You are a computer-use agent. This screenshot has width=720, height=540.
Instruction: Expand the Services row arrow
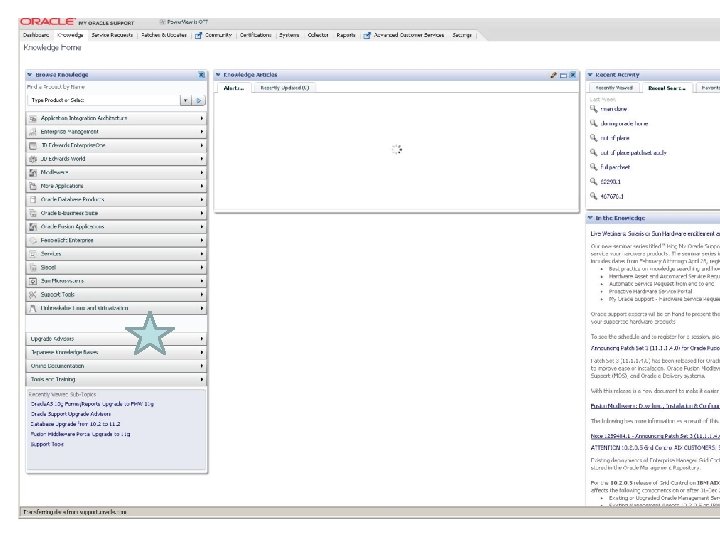pyautogui.click(x=202, y=254)
